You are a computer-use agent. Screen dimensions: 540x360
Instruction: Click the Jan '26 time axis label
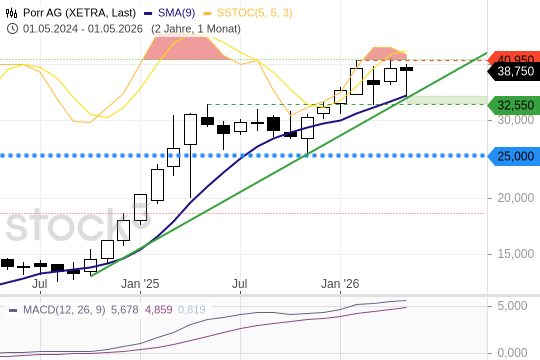340,284
